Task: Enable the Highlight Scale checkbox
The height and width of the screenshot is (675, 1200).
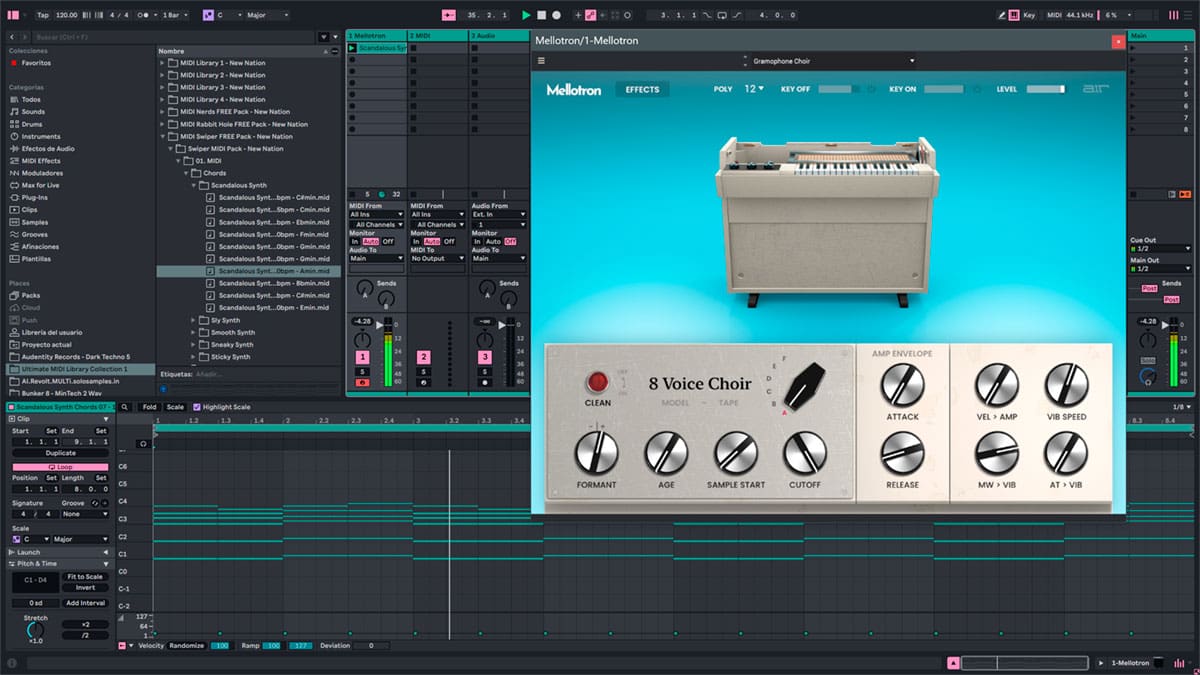Action: 197,407
